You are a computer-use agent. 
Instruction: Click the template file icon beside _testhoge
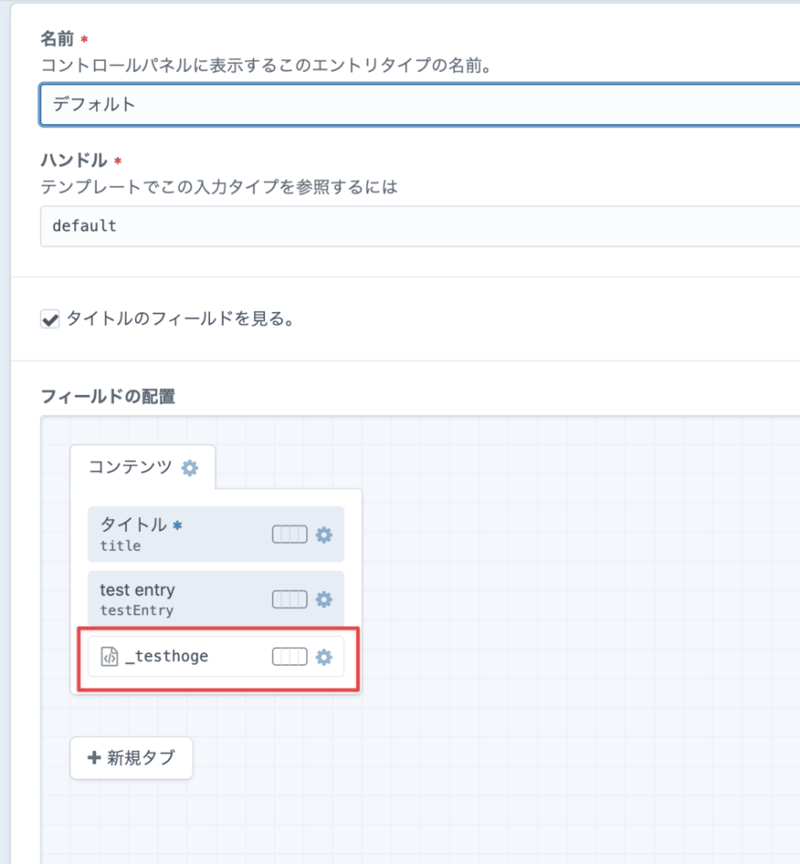(109, 657)
